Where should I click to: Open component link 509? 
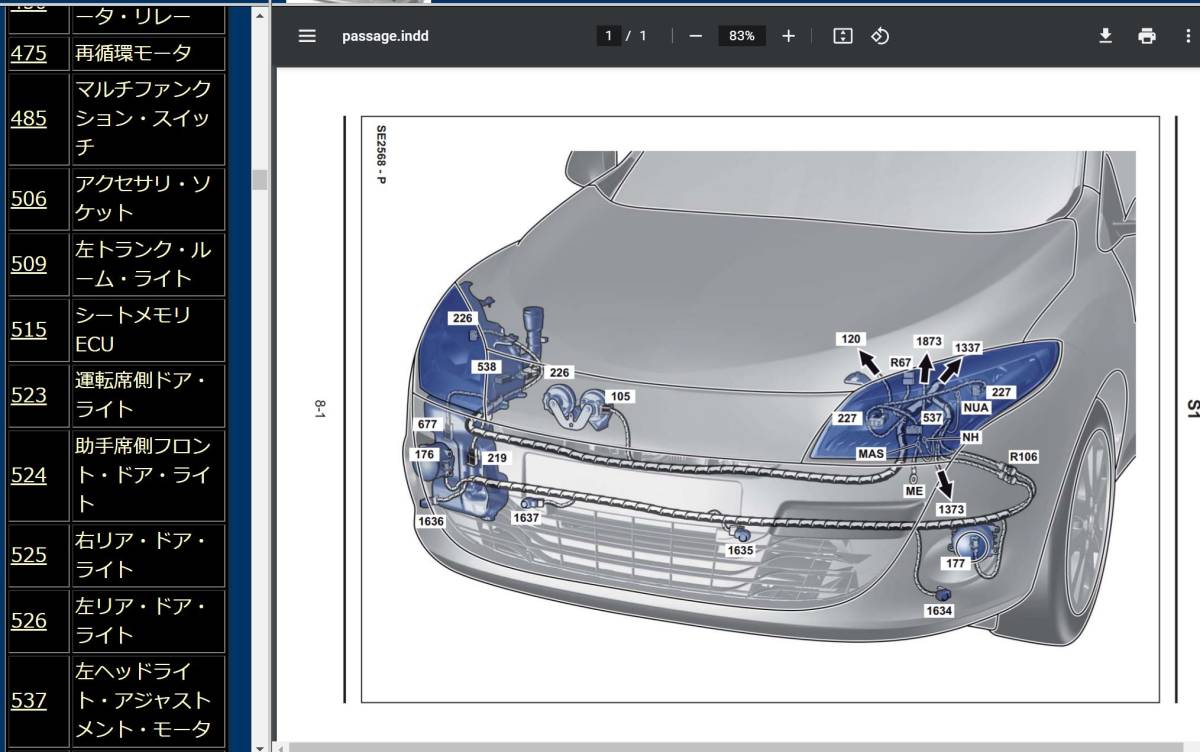(29, 264)
